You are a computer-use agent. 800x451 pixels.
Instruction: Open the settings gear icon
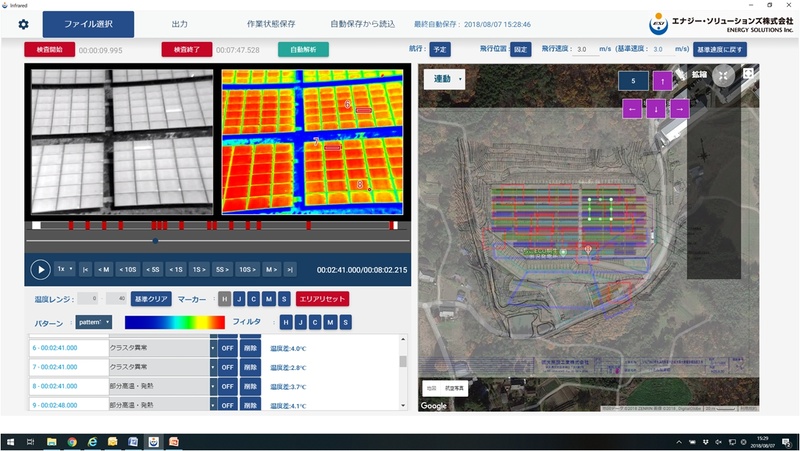click(x=23, y=24)
